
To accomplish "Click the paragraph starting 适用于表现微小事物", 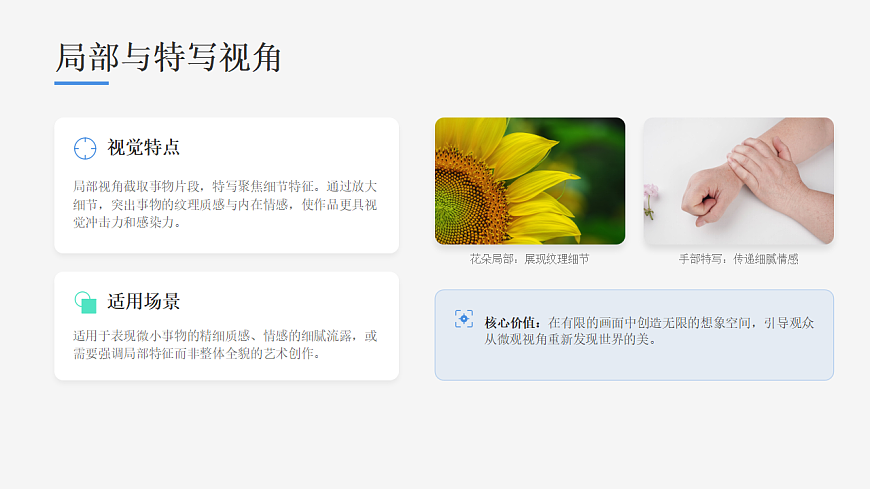I will pyautogui.click(x=225, y=345).
